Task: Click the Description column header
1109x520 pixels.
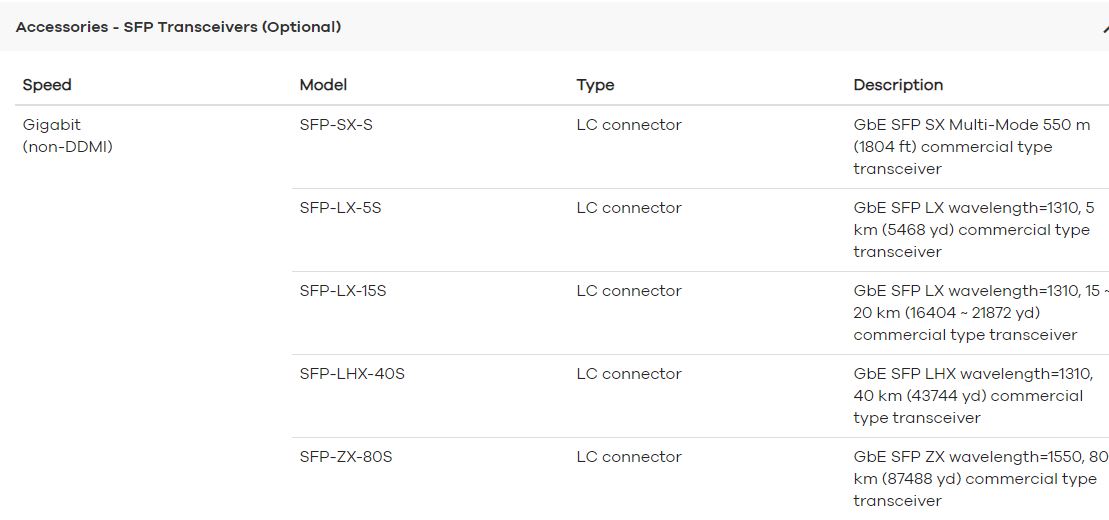Action: click(x=898, y=85)
